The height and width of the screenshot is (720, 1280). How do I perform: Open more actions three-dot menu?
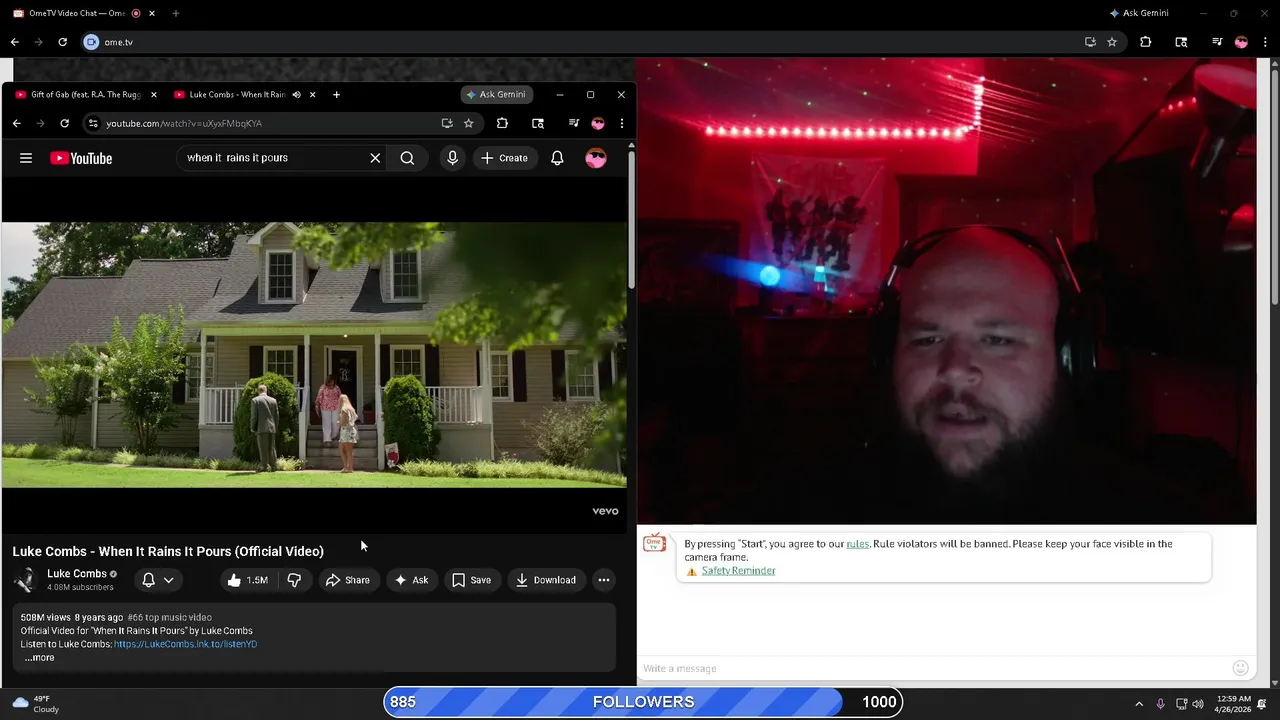[603, 580]
